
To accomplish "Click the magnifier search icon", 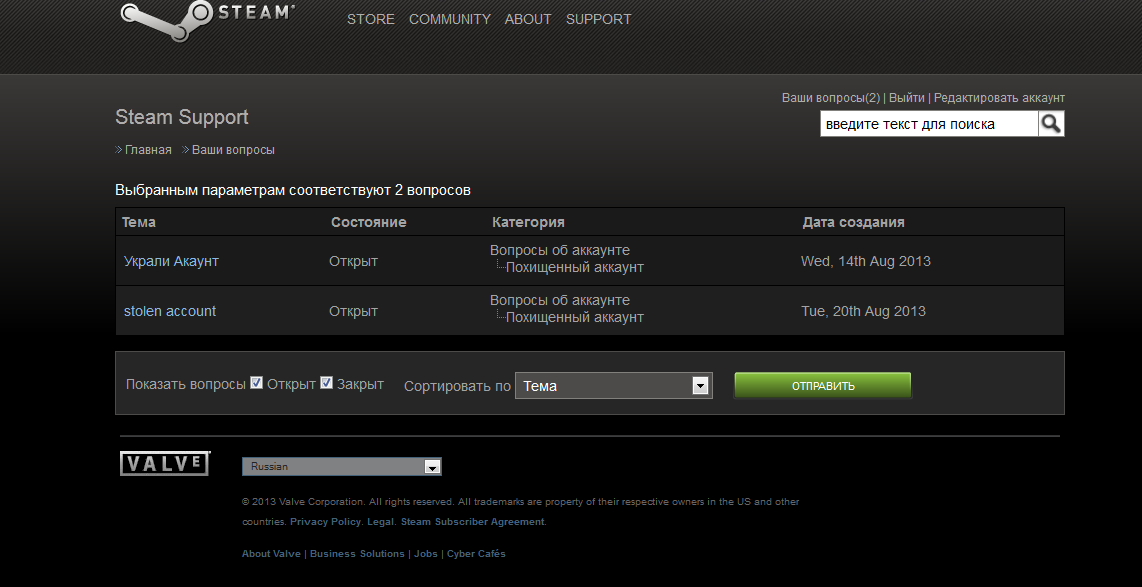I will click(x=1051, y=124).
